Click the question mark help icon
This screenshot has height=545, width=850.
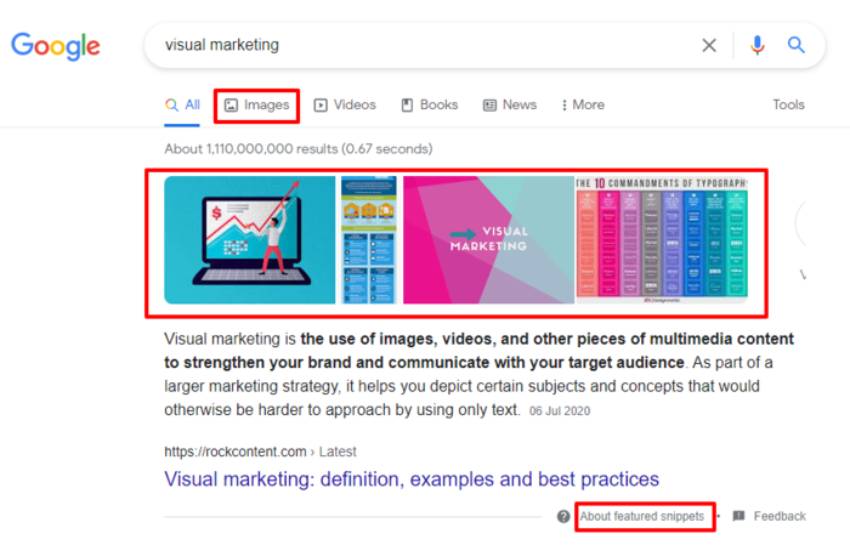coord(563,516)
